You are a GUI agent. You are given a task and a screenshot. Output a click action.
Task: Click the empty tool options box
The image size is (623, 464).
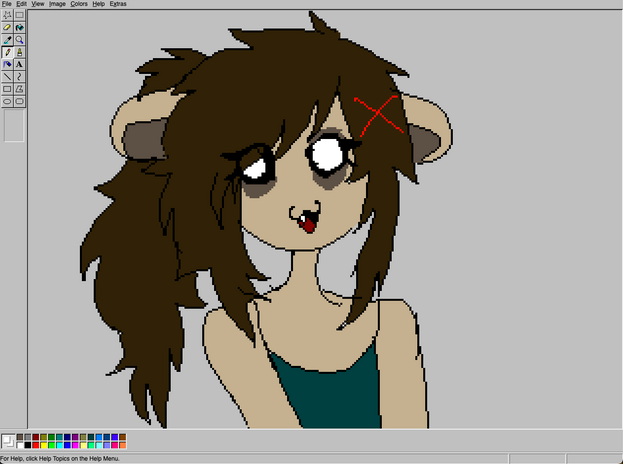point(14,126)
